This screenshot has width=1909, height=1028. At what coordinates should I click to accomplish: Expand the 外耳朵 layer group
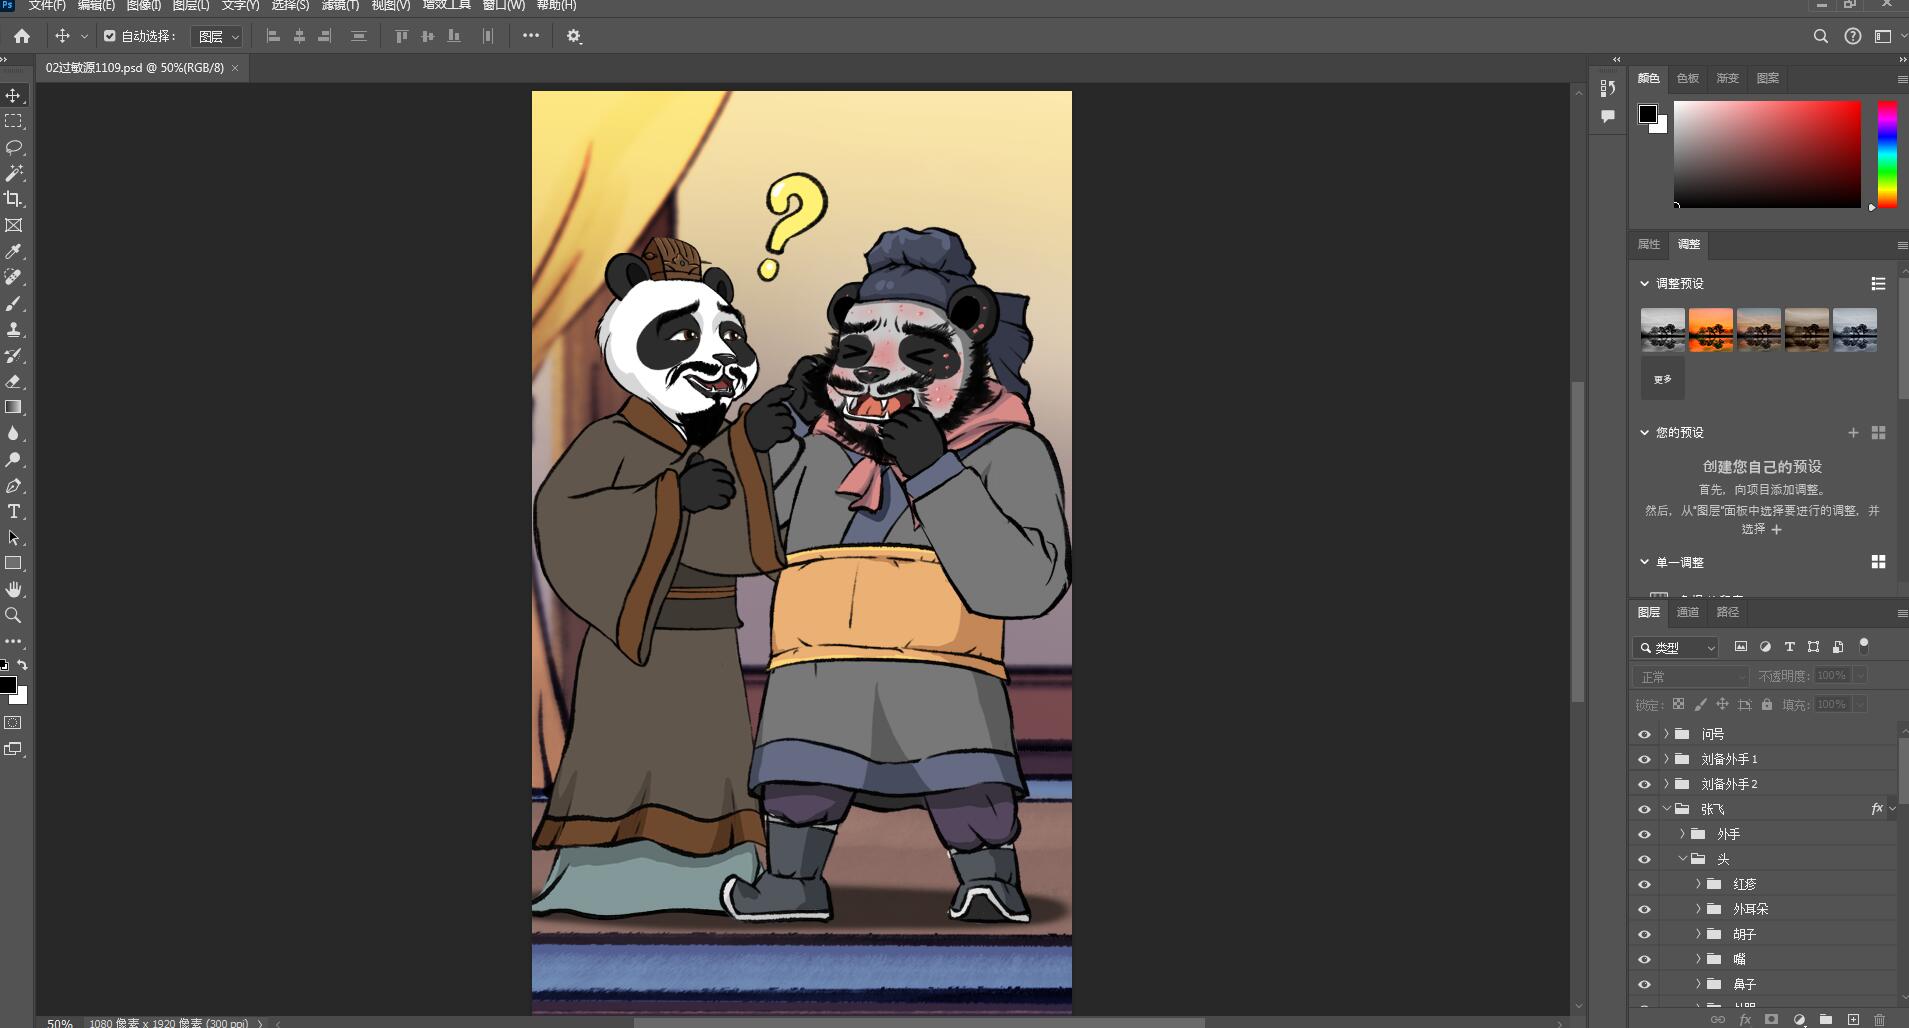click(x=1698, y=909)
